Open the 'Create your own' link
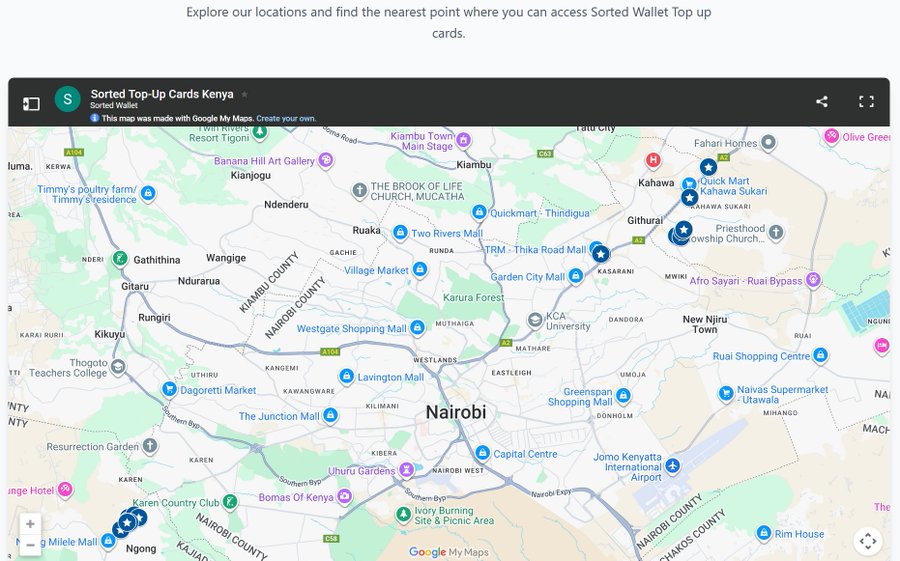900x561 pixels. coord(286,119)
